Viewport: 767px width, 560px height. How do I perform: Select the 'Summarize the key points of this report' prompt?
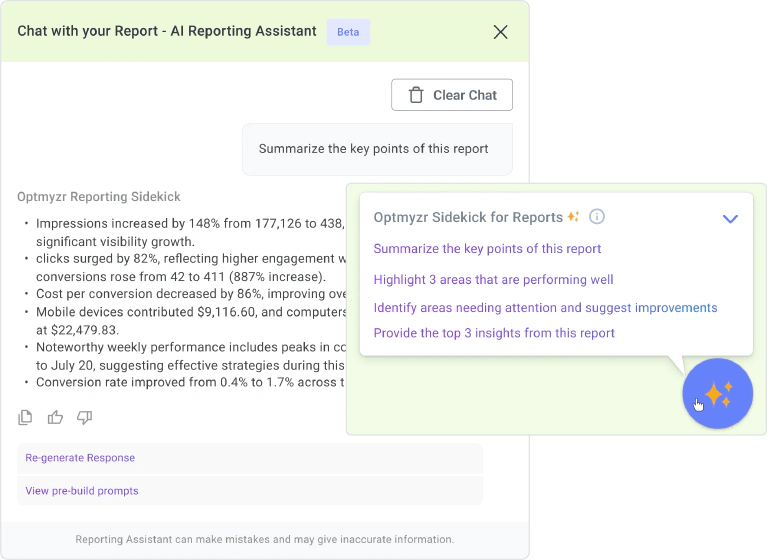tap(487, 248)
